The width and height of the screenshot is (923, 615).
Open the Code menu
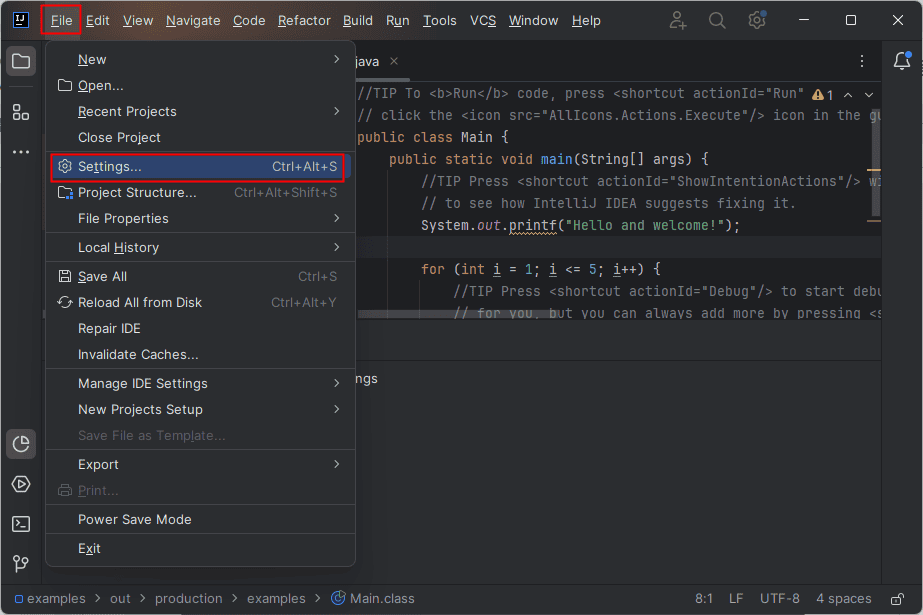249,21
